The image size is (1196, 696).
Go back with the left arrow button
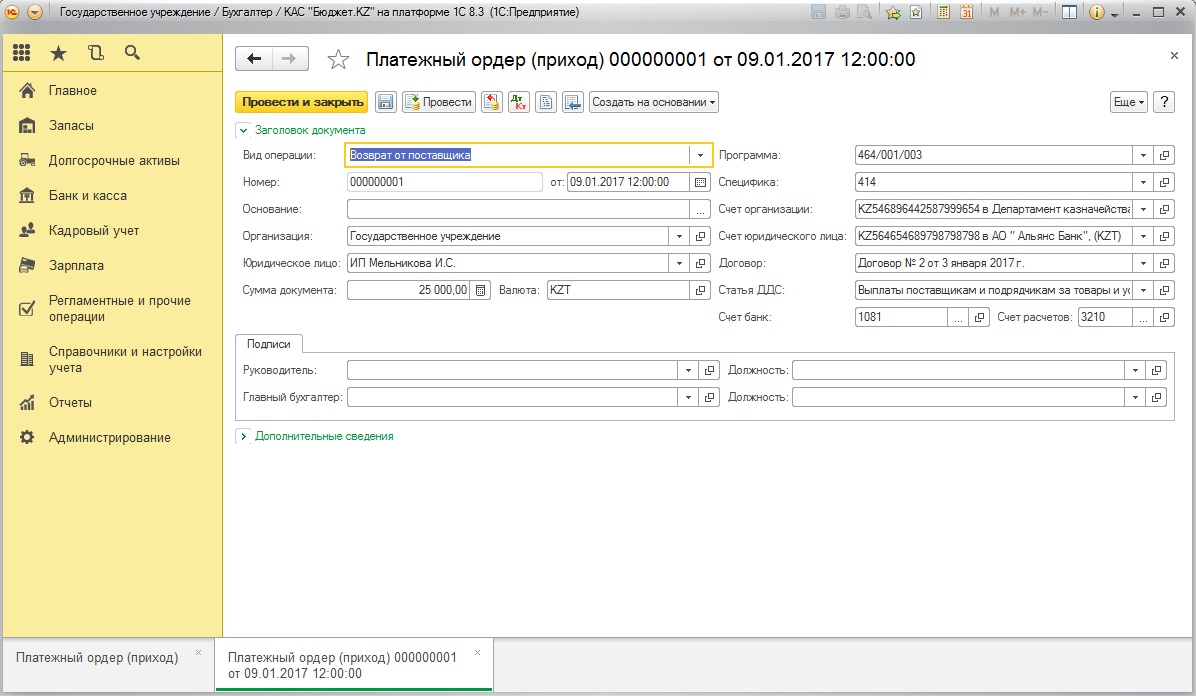pyautogui.click(x=254, y=59)
